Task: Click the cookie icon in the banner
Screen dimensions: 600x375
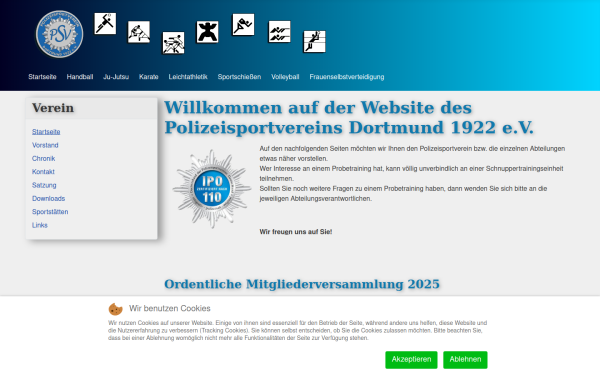Action: click(x=115, y=309)
